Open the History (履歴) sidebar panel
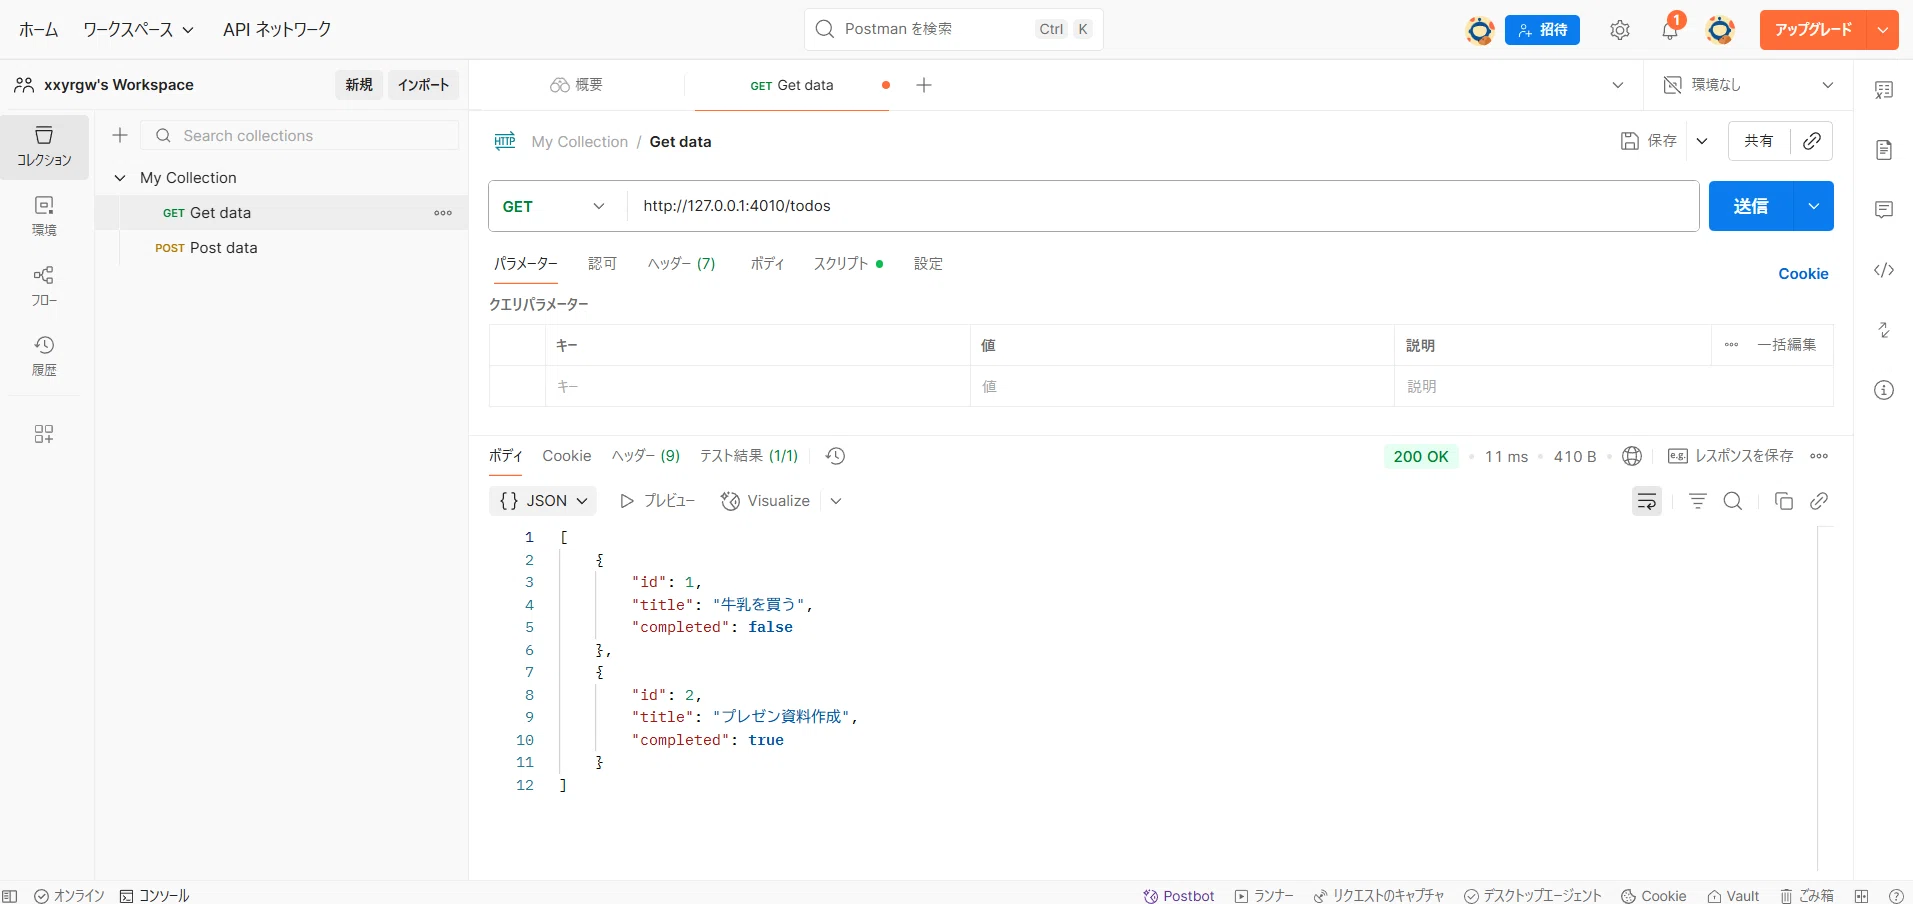 [44, 356]
